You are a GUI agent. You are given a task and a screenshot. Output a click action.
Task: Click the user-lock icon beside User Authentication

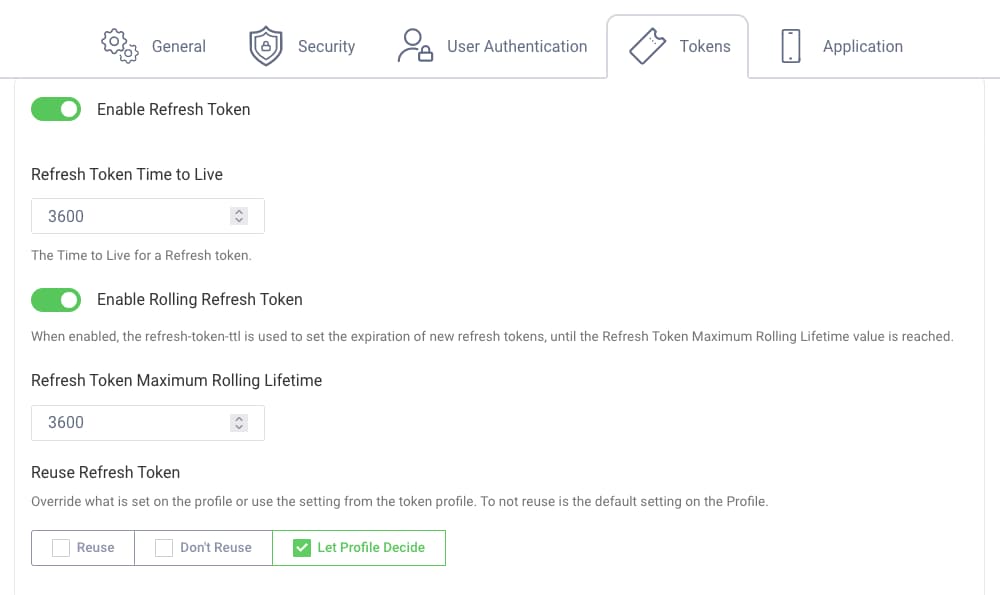click(x=414, y=45)
